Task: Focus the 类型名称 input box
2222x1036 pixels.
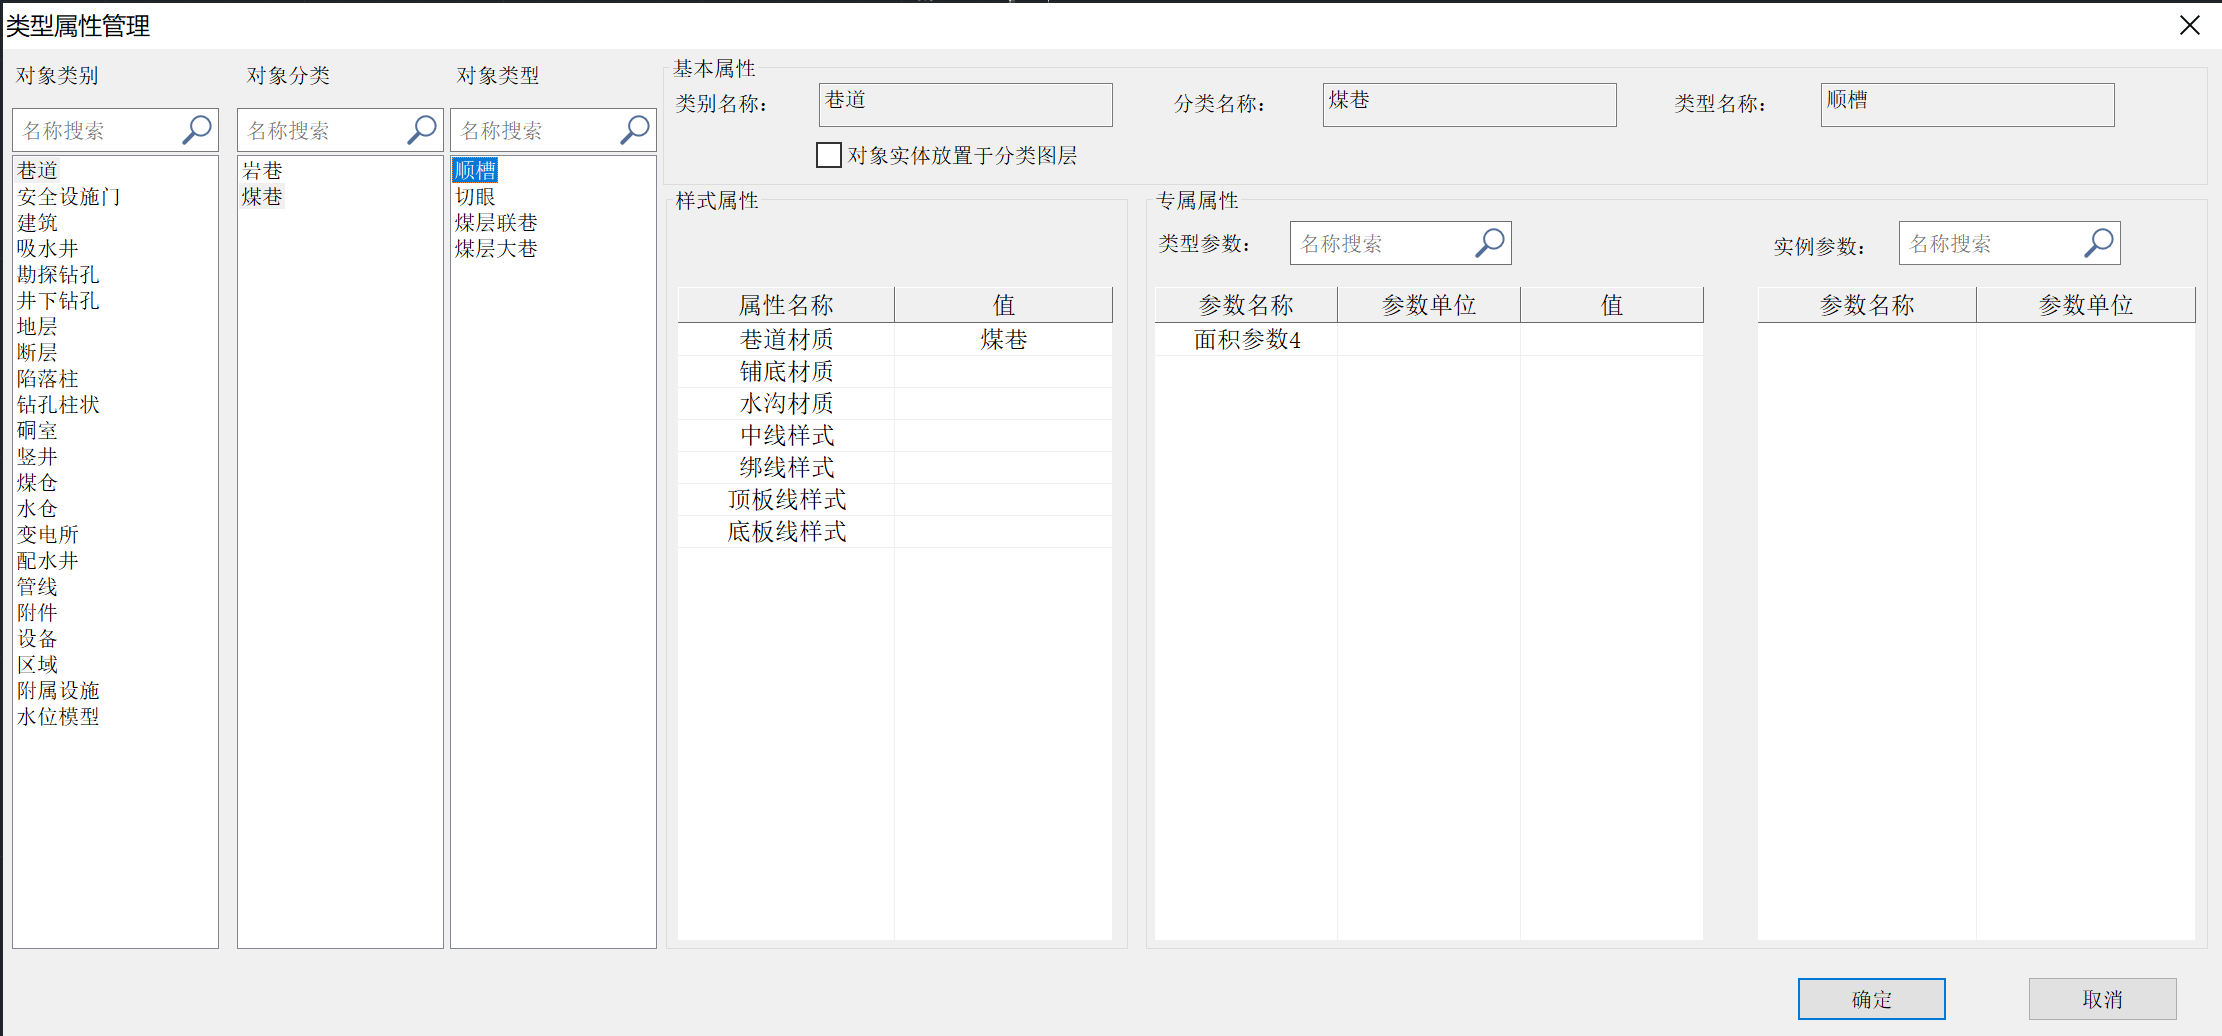Action: 1967,105
